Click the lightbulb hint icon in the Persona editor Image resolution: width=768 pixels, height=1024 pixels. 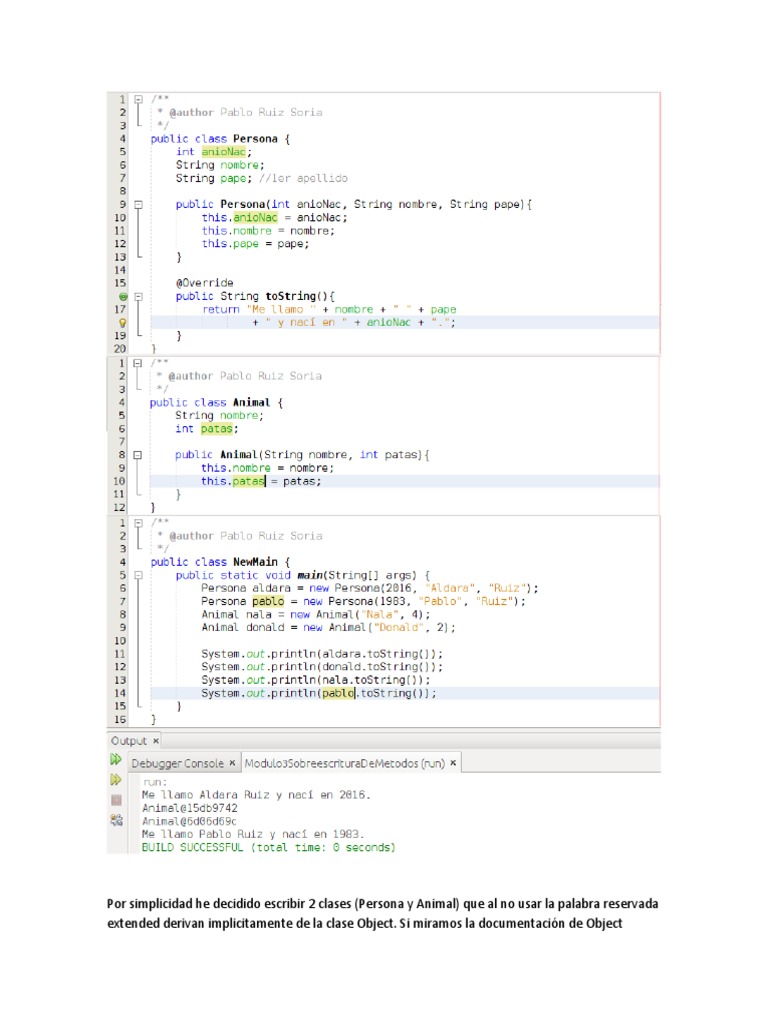tap(122, 323)
